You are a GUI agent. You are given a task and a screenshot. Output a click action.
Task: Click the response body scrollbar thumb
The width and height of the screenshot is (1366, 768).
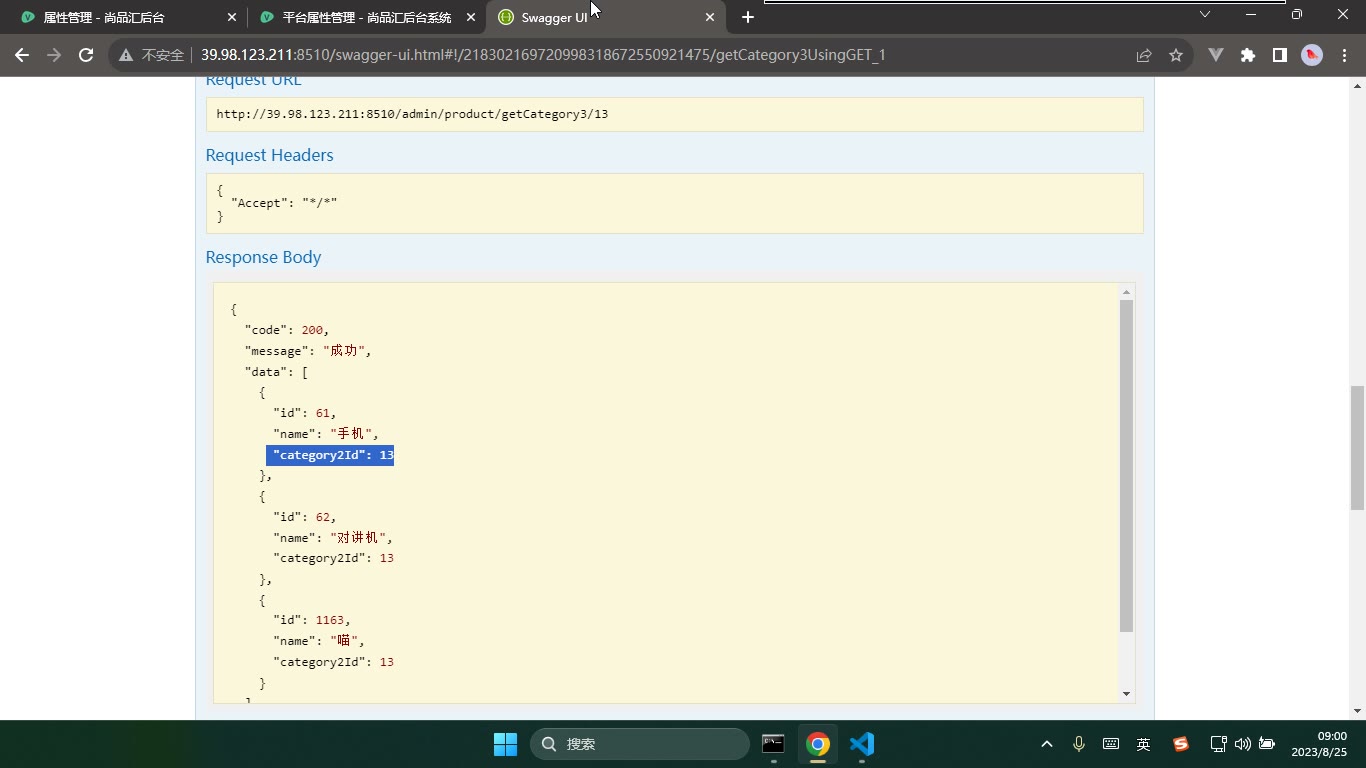(1126, 466)
